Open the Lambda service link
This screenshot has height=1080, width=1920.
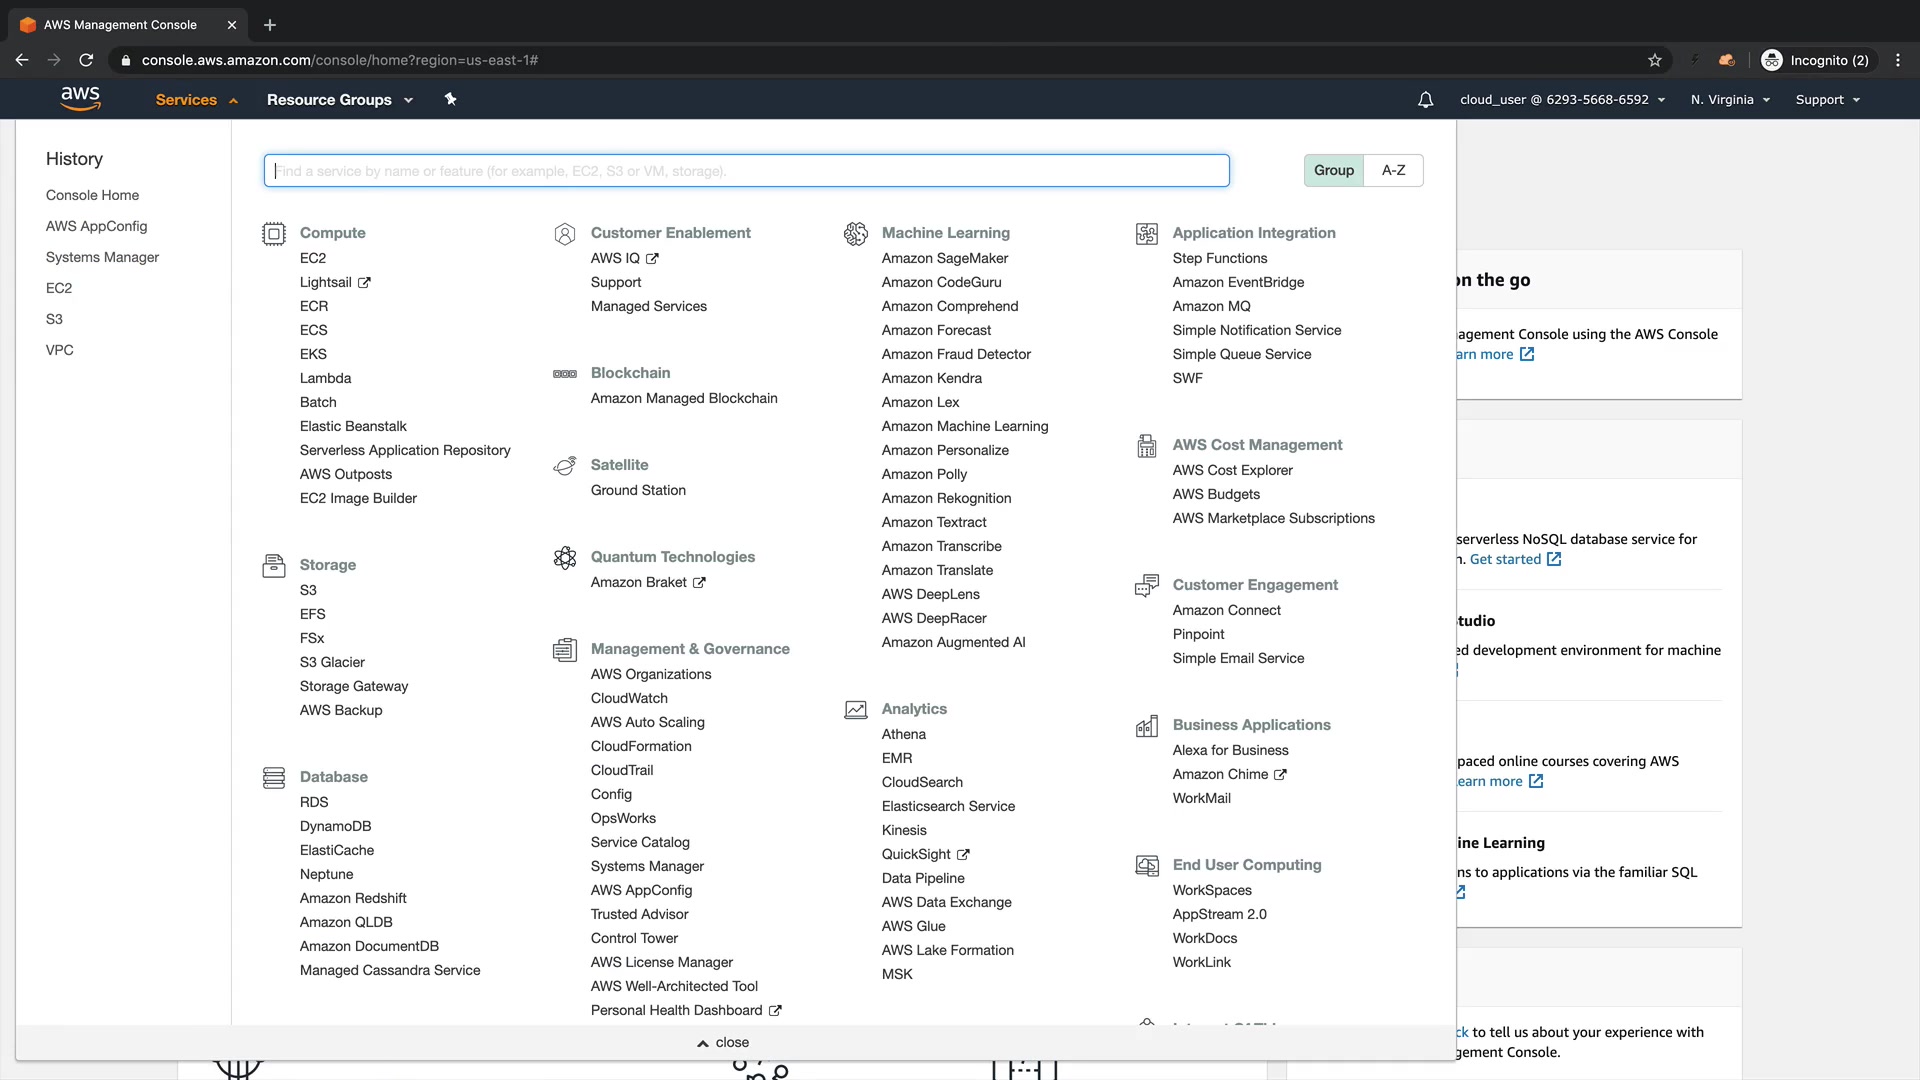click(x=325, y=378)
